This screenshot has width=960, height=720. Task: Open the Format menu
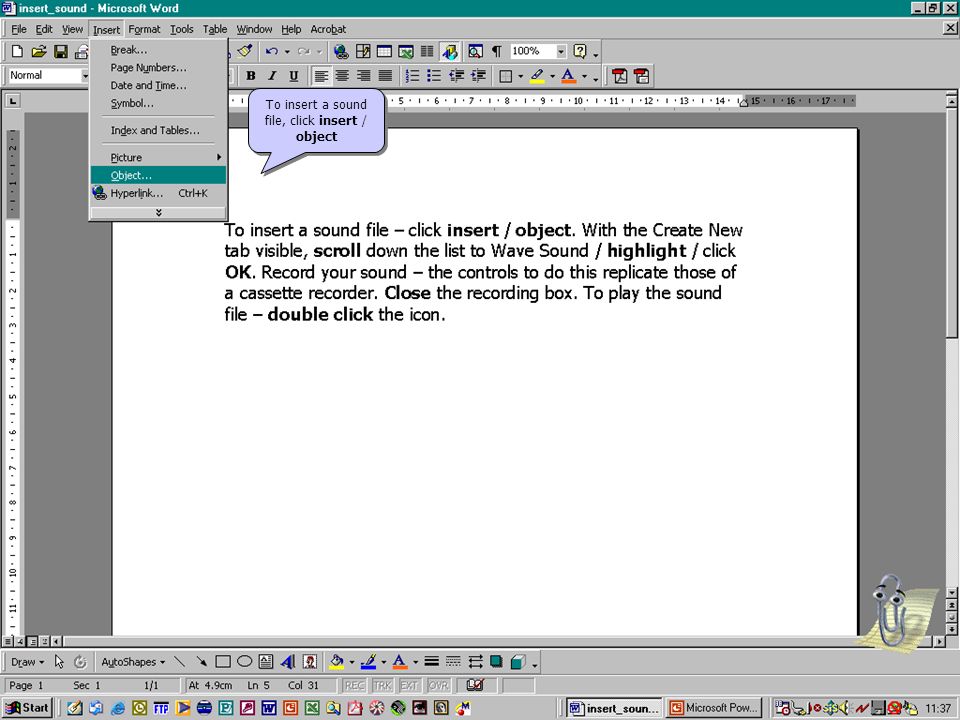[x=144, y=29]
